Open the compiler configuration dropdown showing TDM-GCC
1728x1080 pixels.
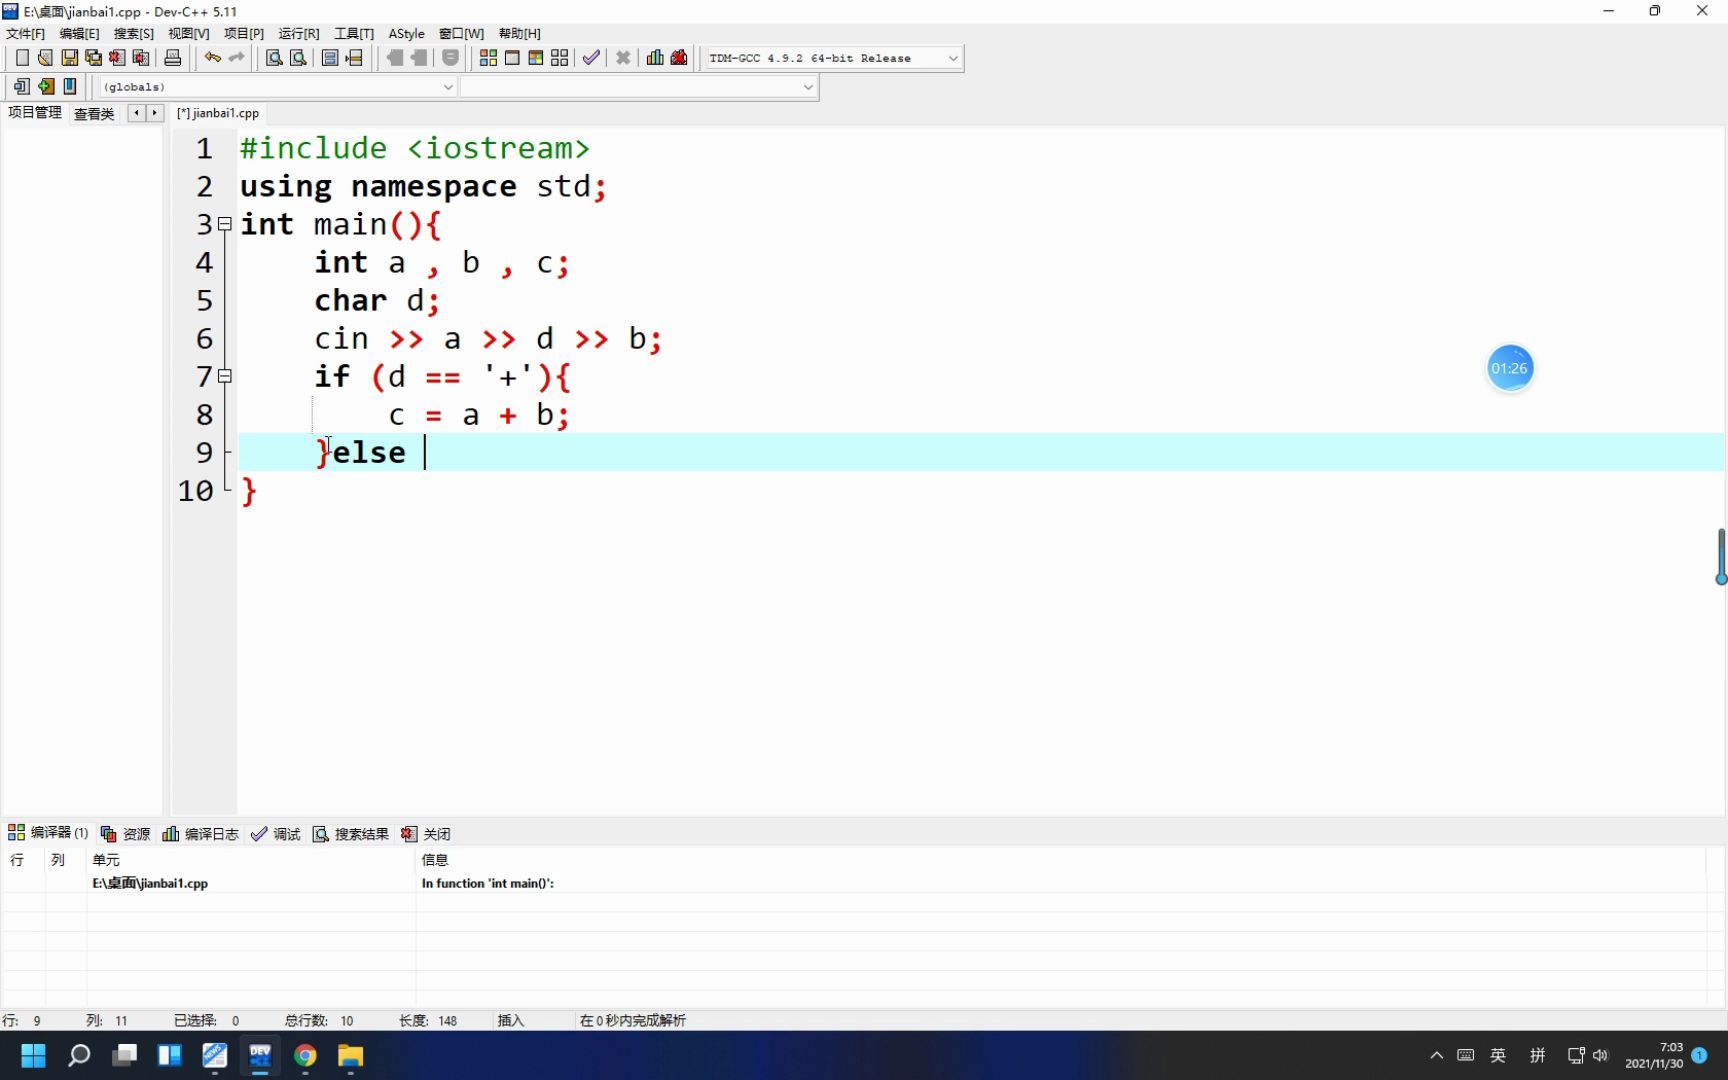click(x=830, y=58)
